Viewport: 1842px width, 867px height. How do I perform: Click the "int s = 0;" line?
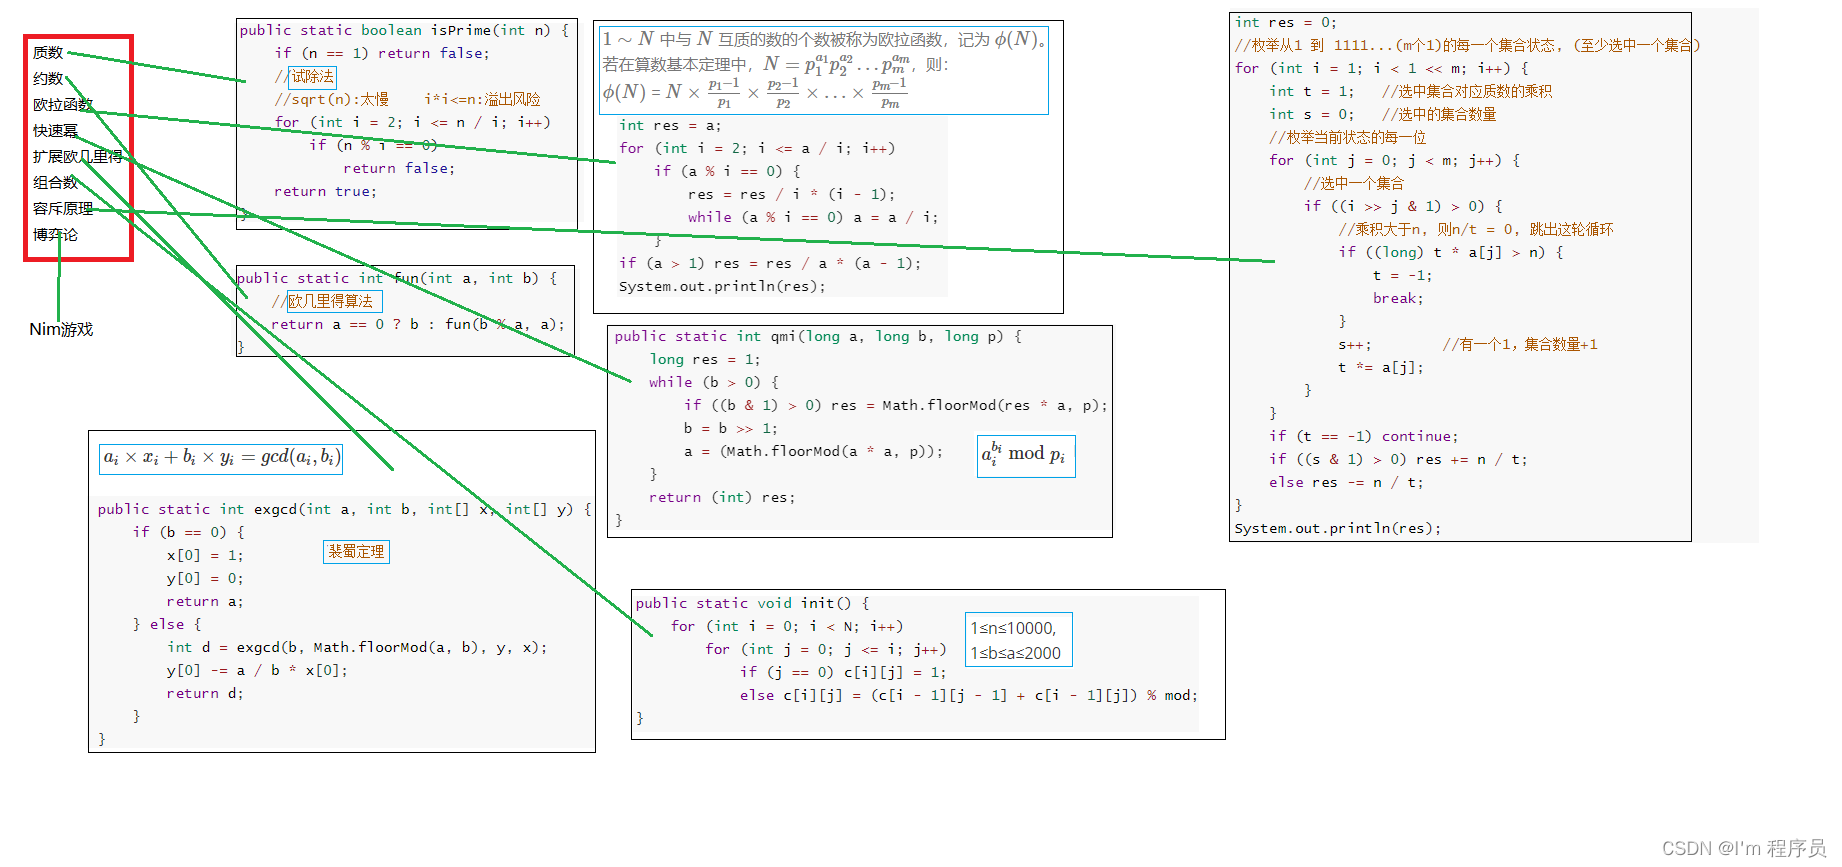1312,114
